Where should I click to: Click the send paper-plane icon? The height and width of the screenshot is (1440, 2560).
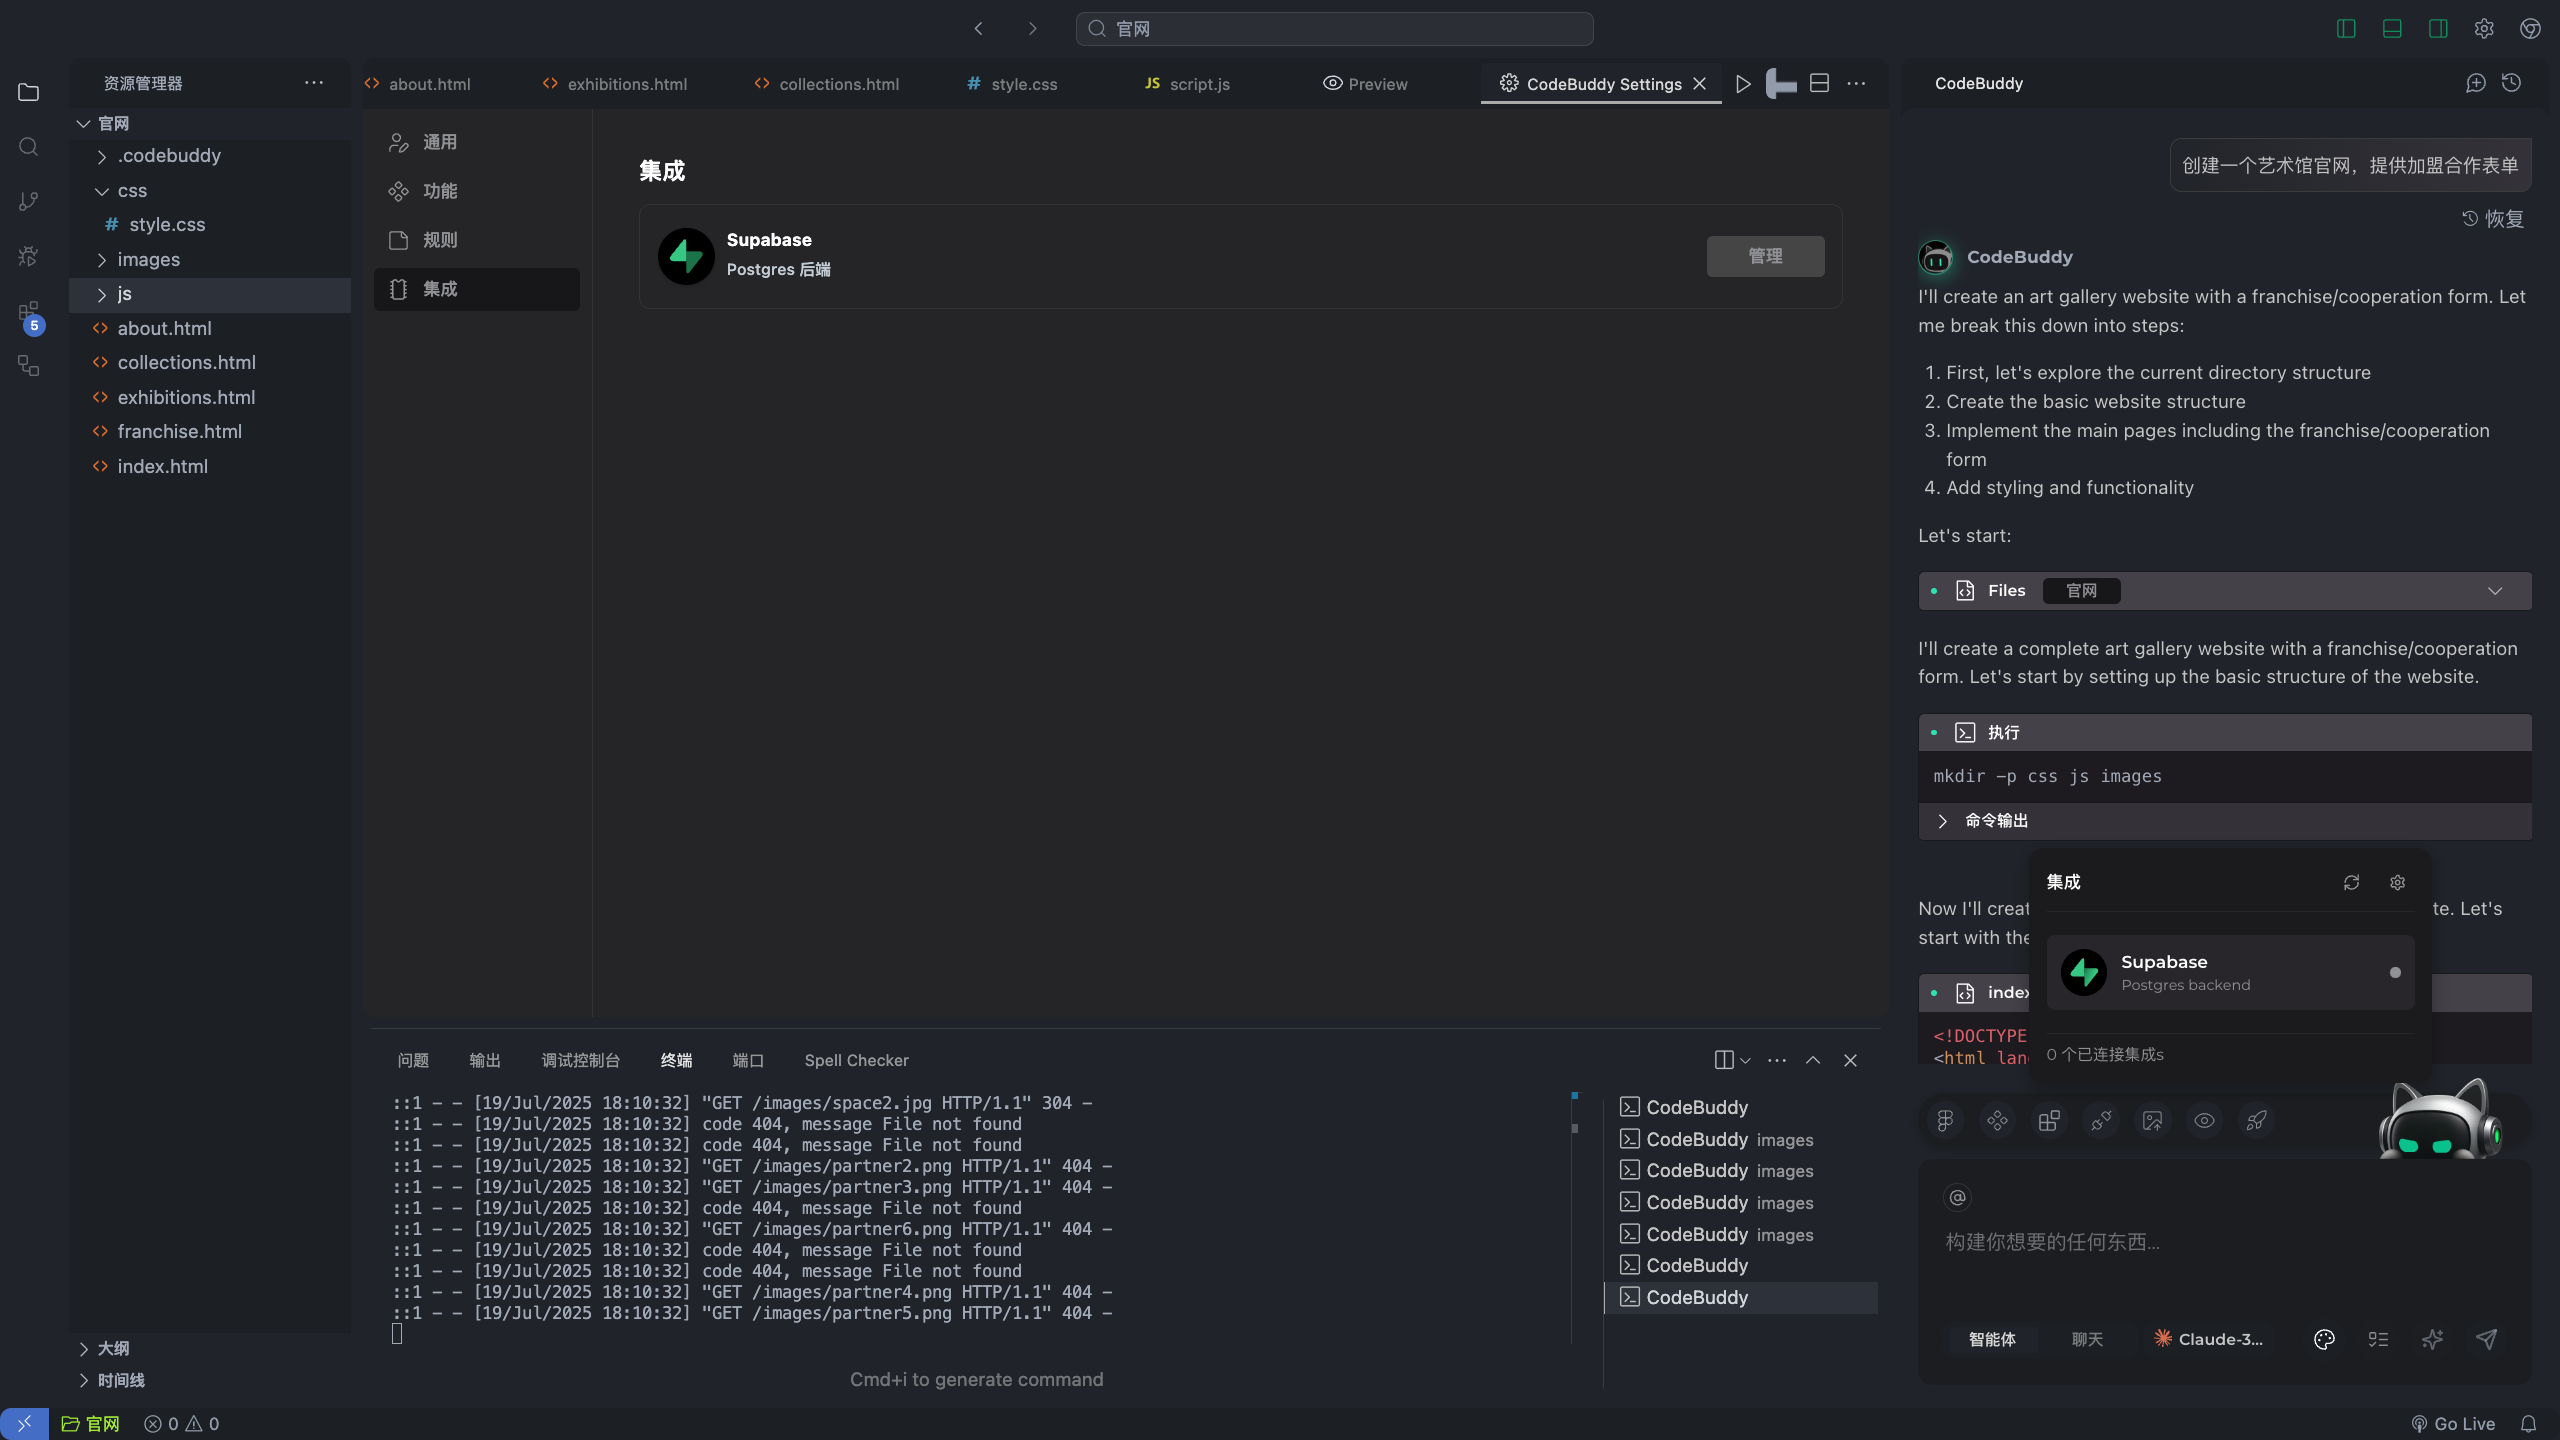[2487, 1340]
